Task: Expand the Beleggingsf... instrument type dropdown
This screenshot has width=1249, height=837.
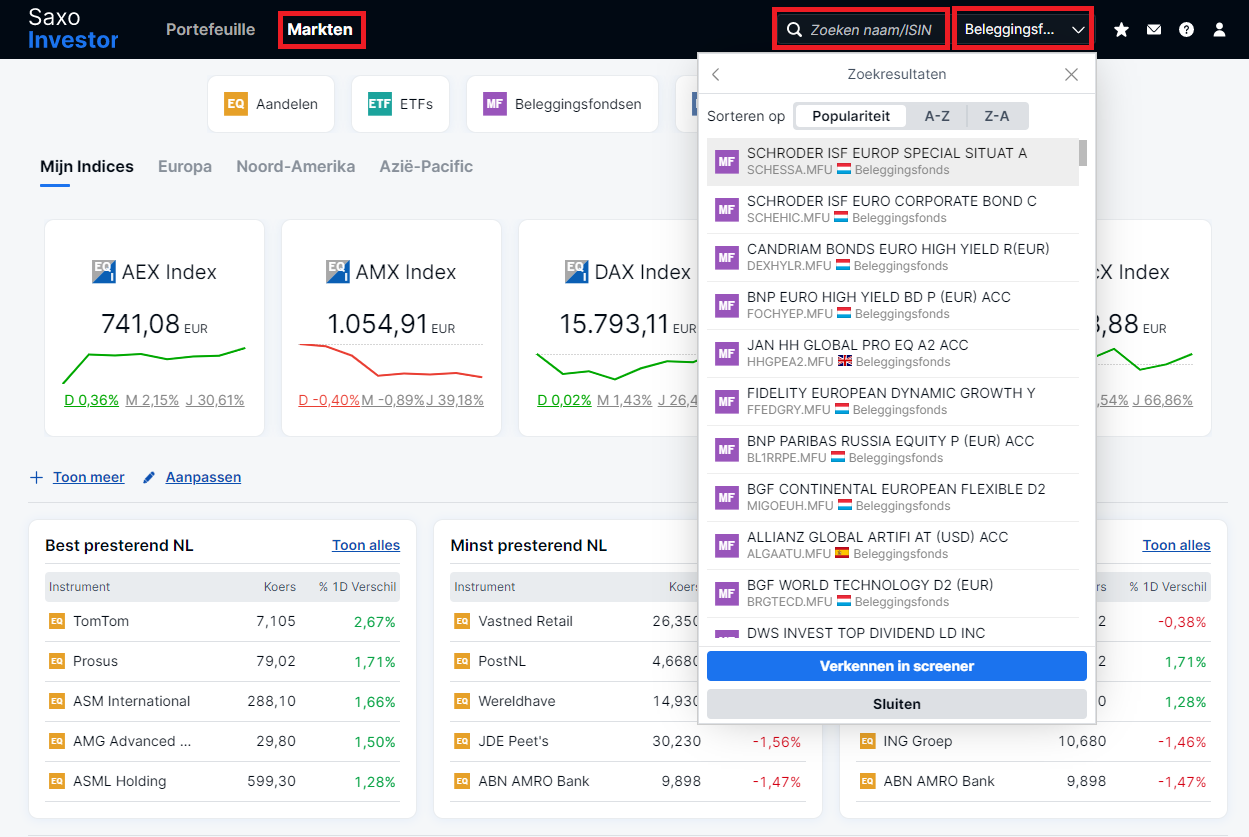Action: 1024,30
